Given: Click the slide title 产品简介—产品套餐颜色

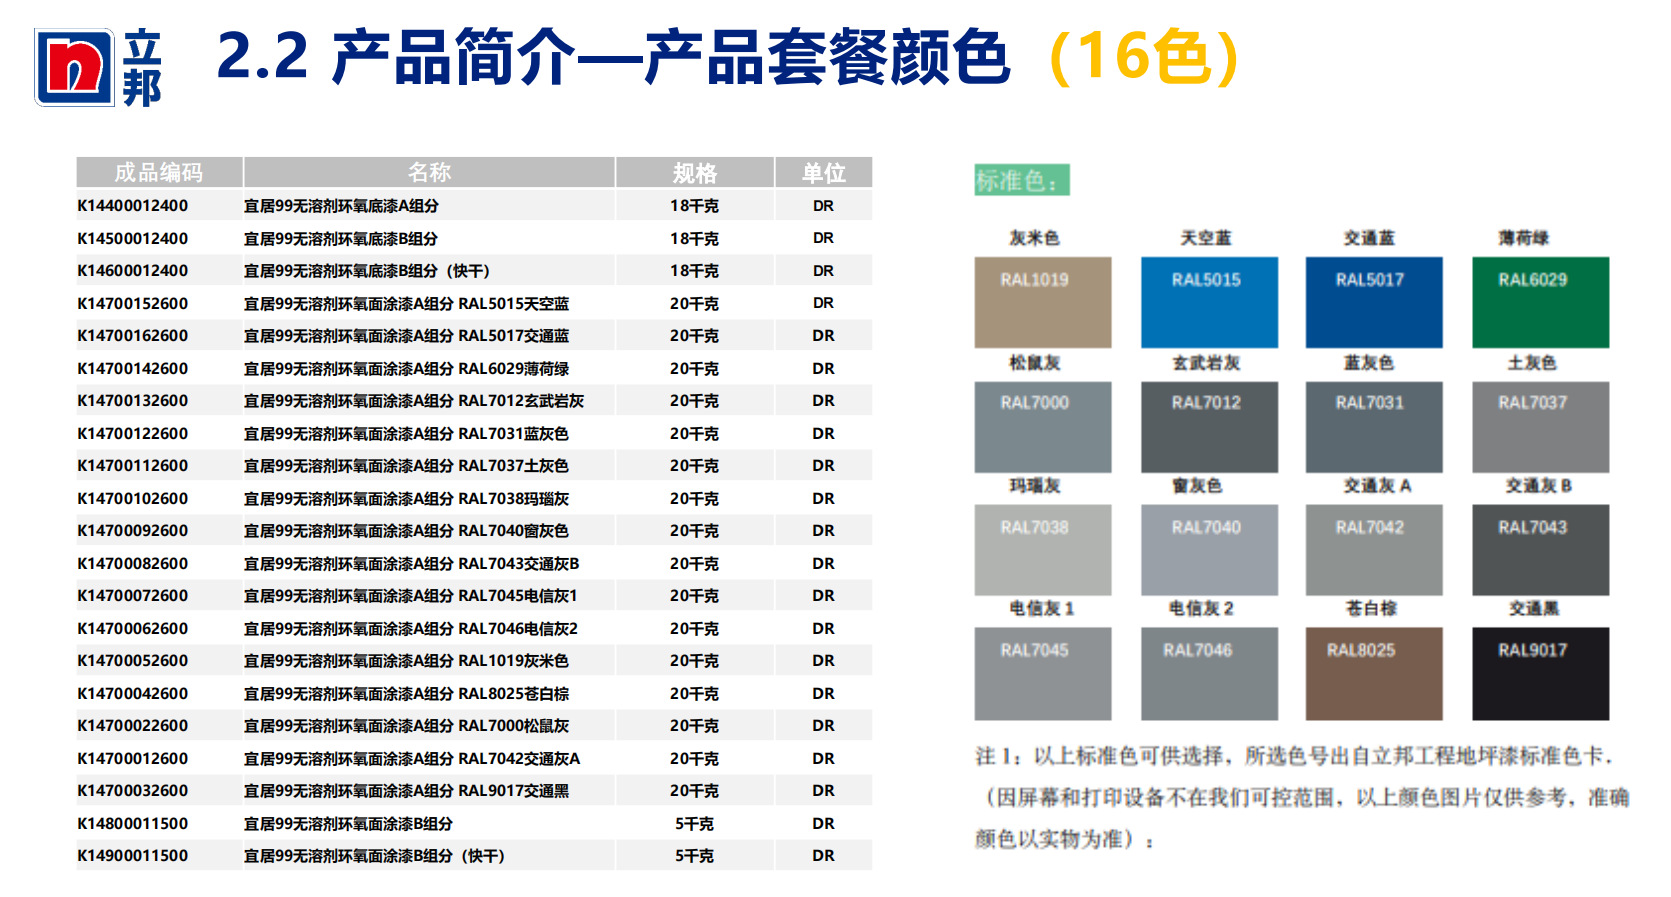Looking at the screenshot, I should [x=670, y=57].
